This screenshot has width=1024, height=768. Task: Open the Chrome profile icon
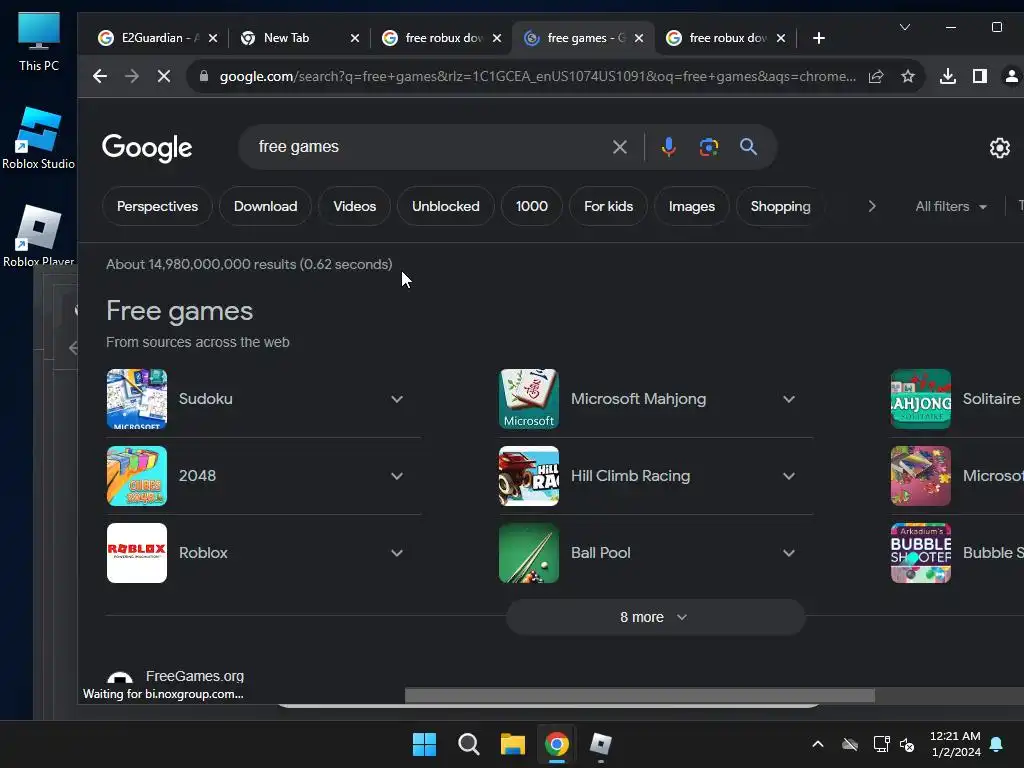[x=1011, y=76]
